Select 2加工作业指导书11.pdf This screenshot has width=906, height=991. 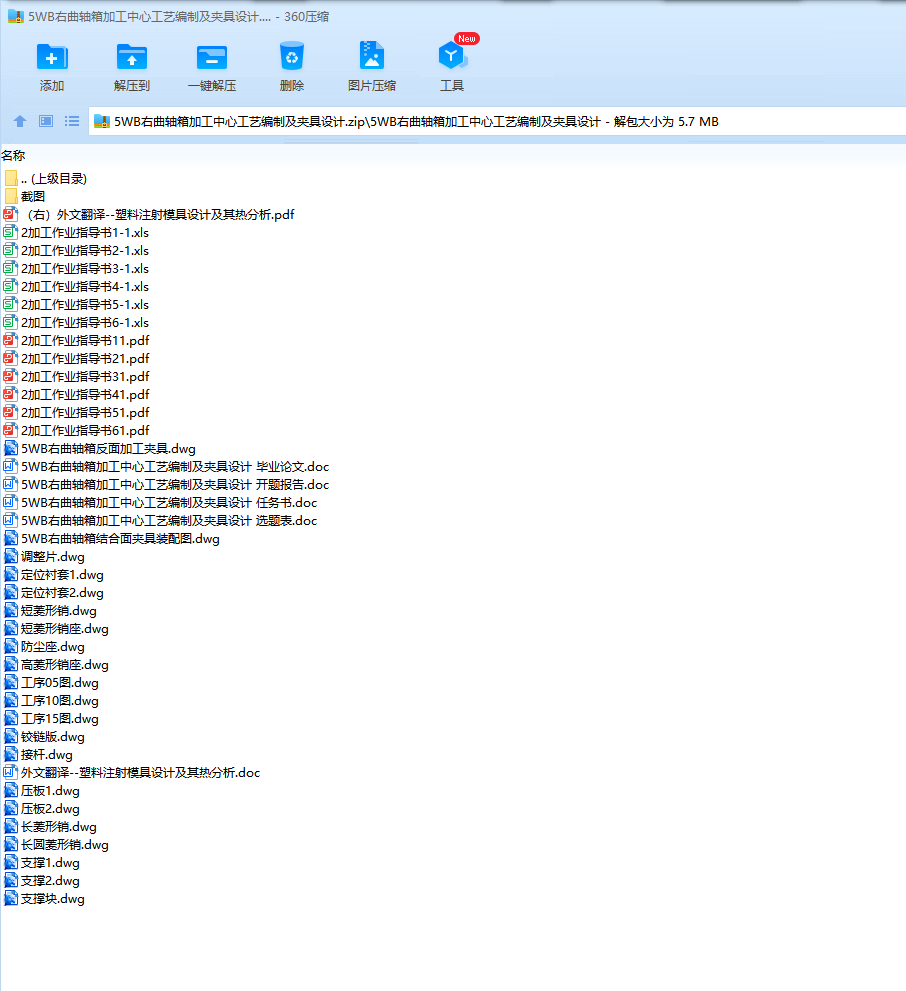(x=76, y=341)
